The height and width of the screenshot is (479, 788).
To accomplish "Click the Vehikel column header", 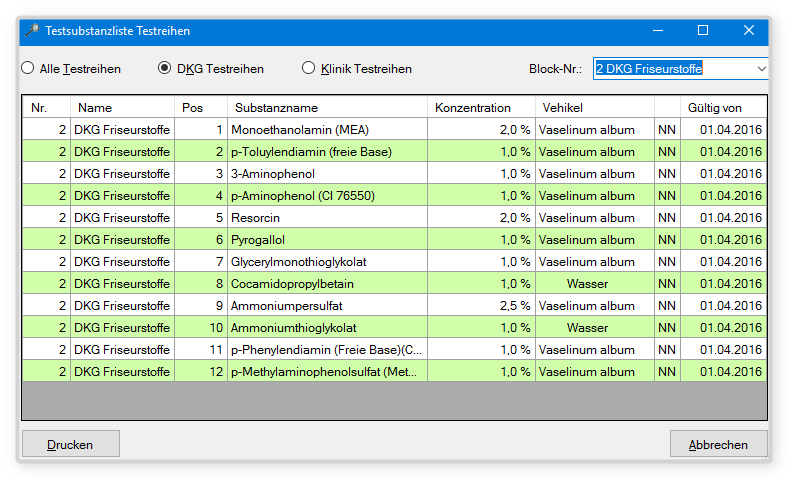I will [563, 107].
